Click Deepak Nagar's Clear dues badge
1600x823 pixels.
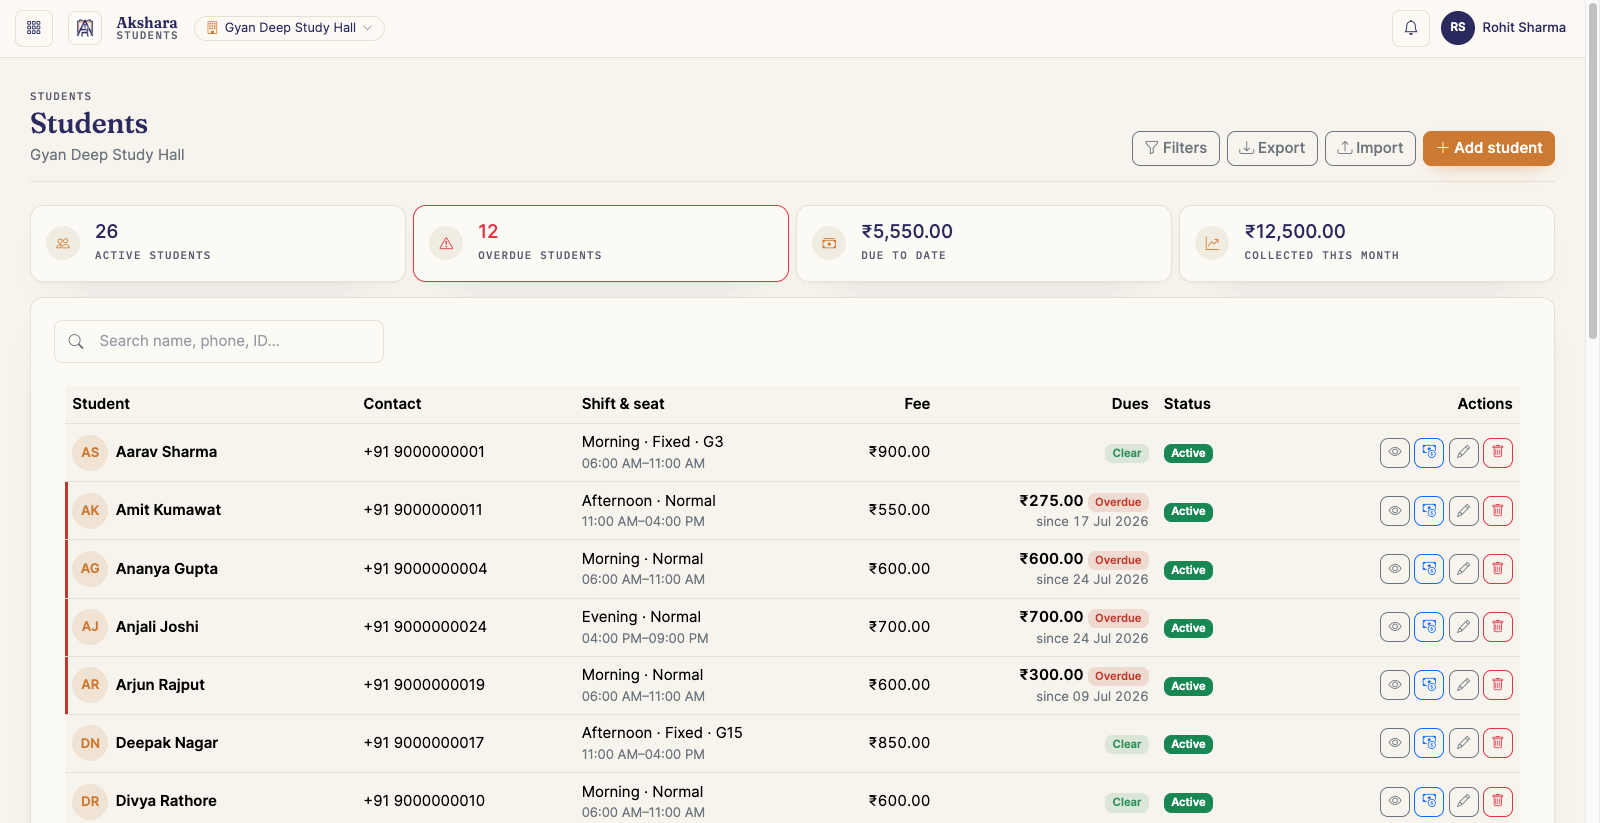1127,744
